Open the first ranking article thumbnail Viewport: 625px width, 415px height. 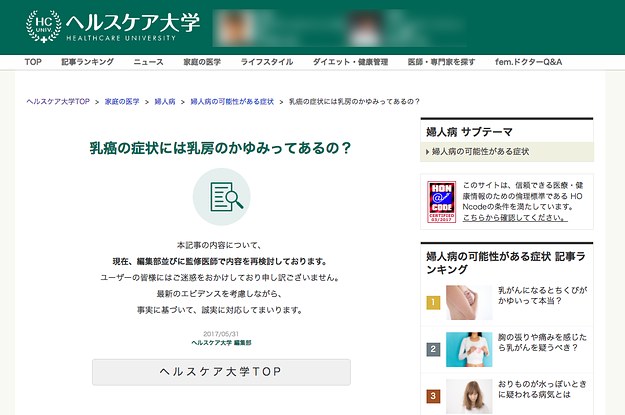pos(468,302)
